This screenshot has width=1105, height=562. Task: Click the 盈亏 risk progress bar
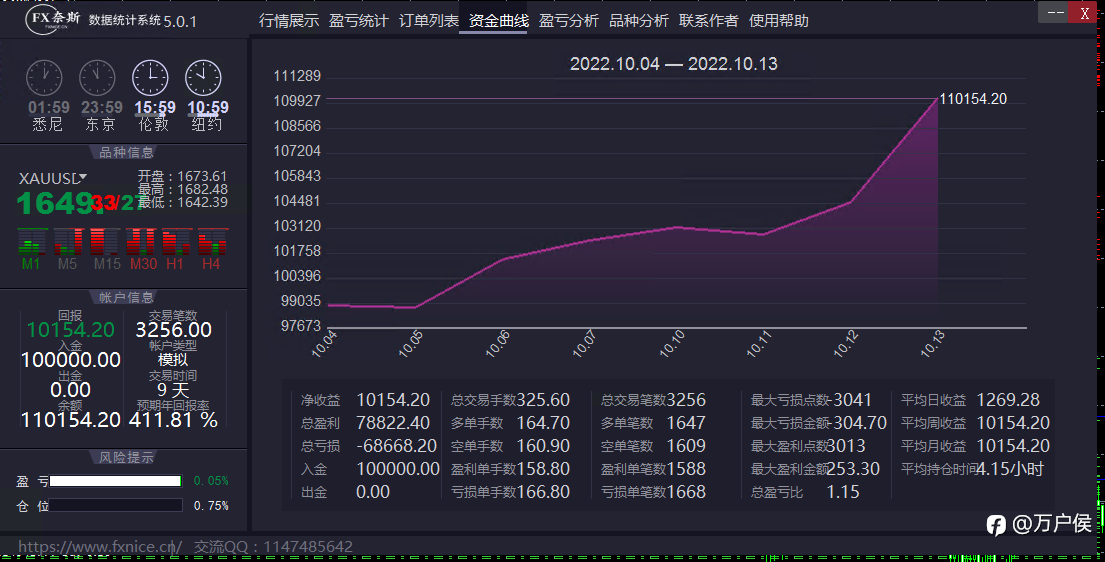[116, 481]
